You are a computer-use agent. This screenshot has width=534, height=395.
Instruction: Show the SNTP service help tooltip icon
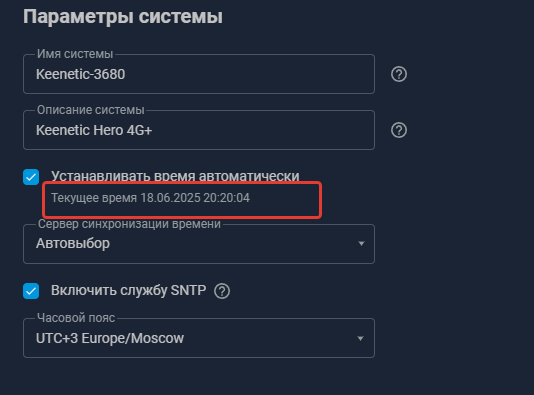(x=222, y=291)
